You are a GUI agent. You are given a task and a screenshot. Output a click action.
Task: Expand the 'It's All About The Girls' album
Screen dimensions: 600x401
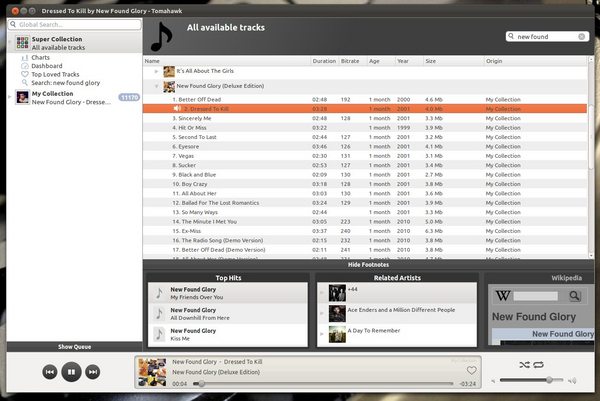click(156, 71)
